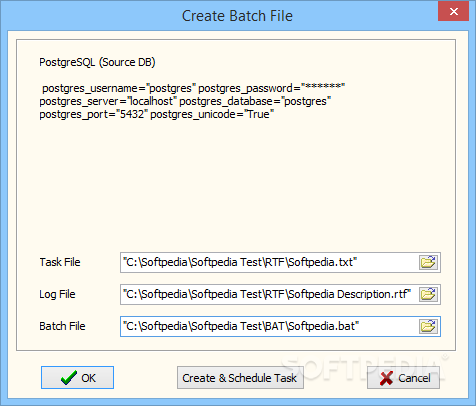Cancel the Create Batch File dialog

pyautogui.click(x=403, y=378)
